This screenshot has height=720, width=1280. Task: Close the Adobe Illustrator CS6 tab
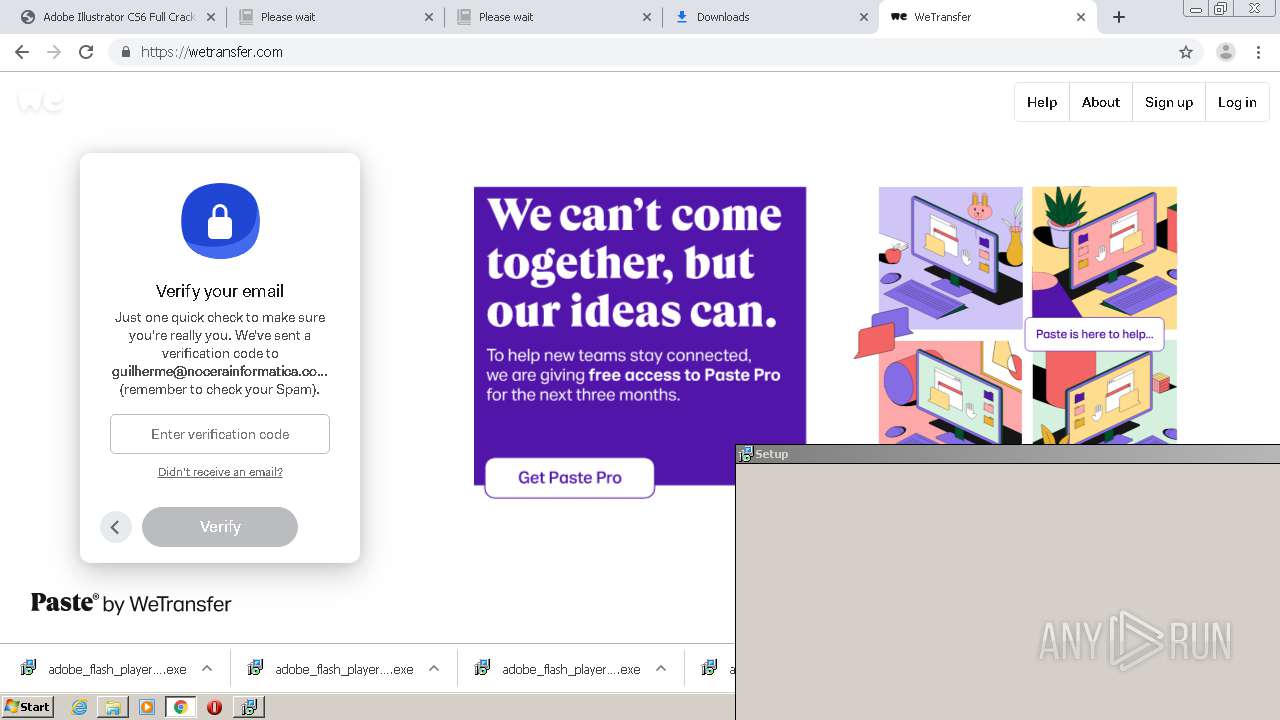[211, 17]
